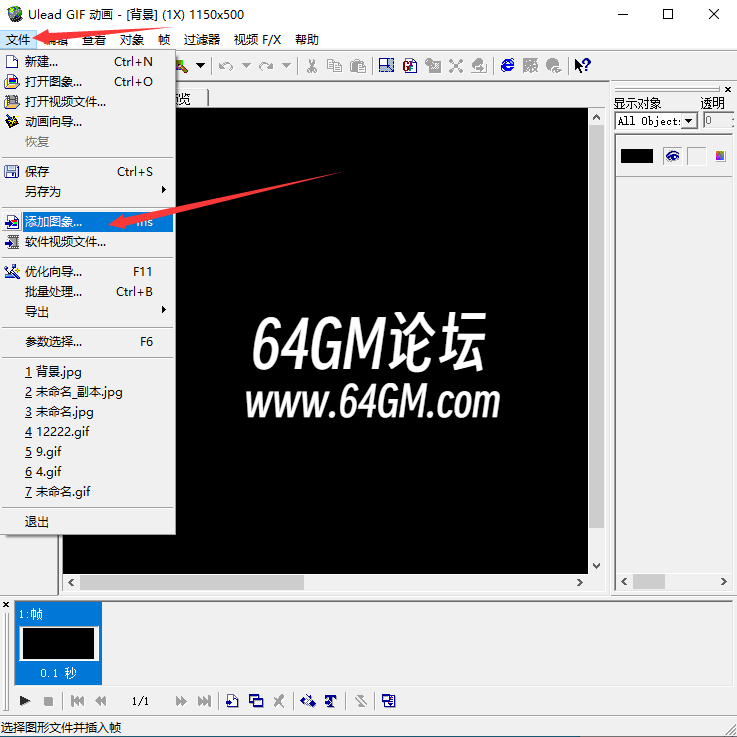Step to previous frame button
Screen dimensions: 737x737
101,701
